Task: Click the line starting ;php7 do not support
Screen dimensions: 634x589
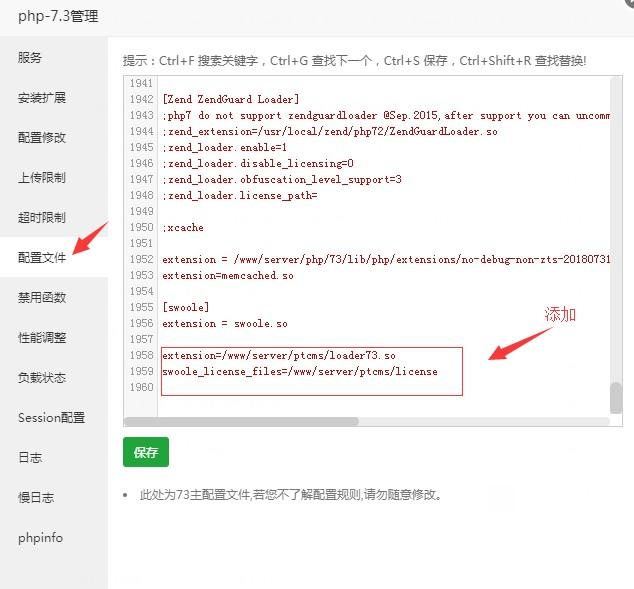Action: coord(386,116)
